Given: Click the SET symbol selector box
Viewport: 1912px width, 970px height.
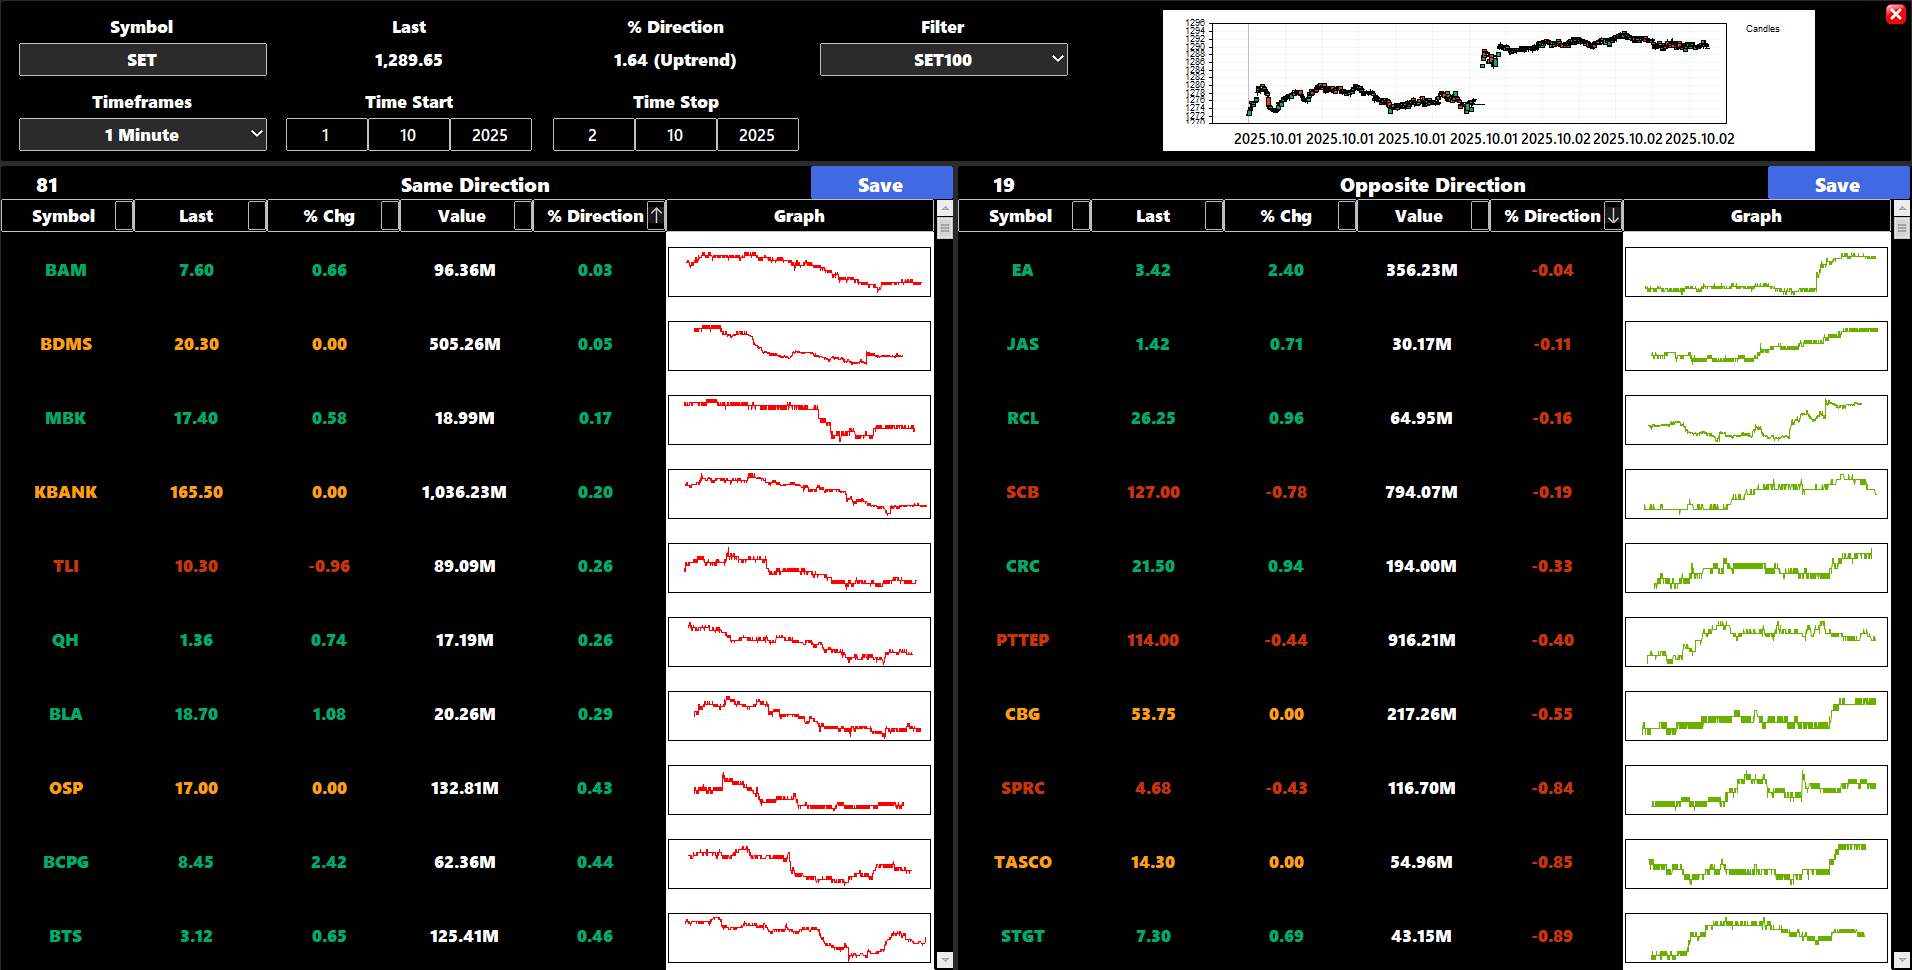Looking at the screenshot, I should (x=142, y=60).
